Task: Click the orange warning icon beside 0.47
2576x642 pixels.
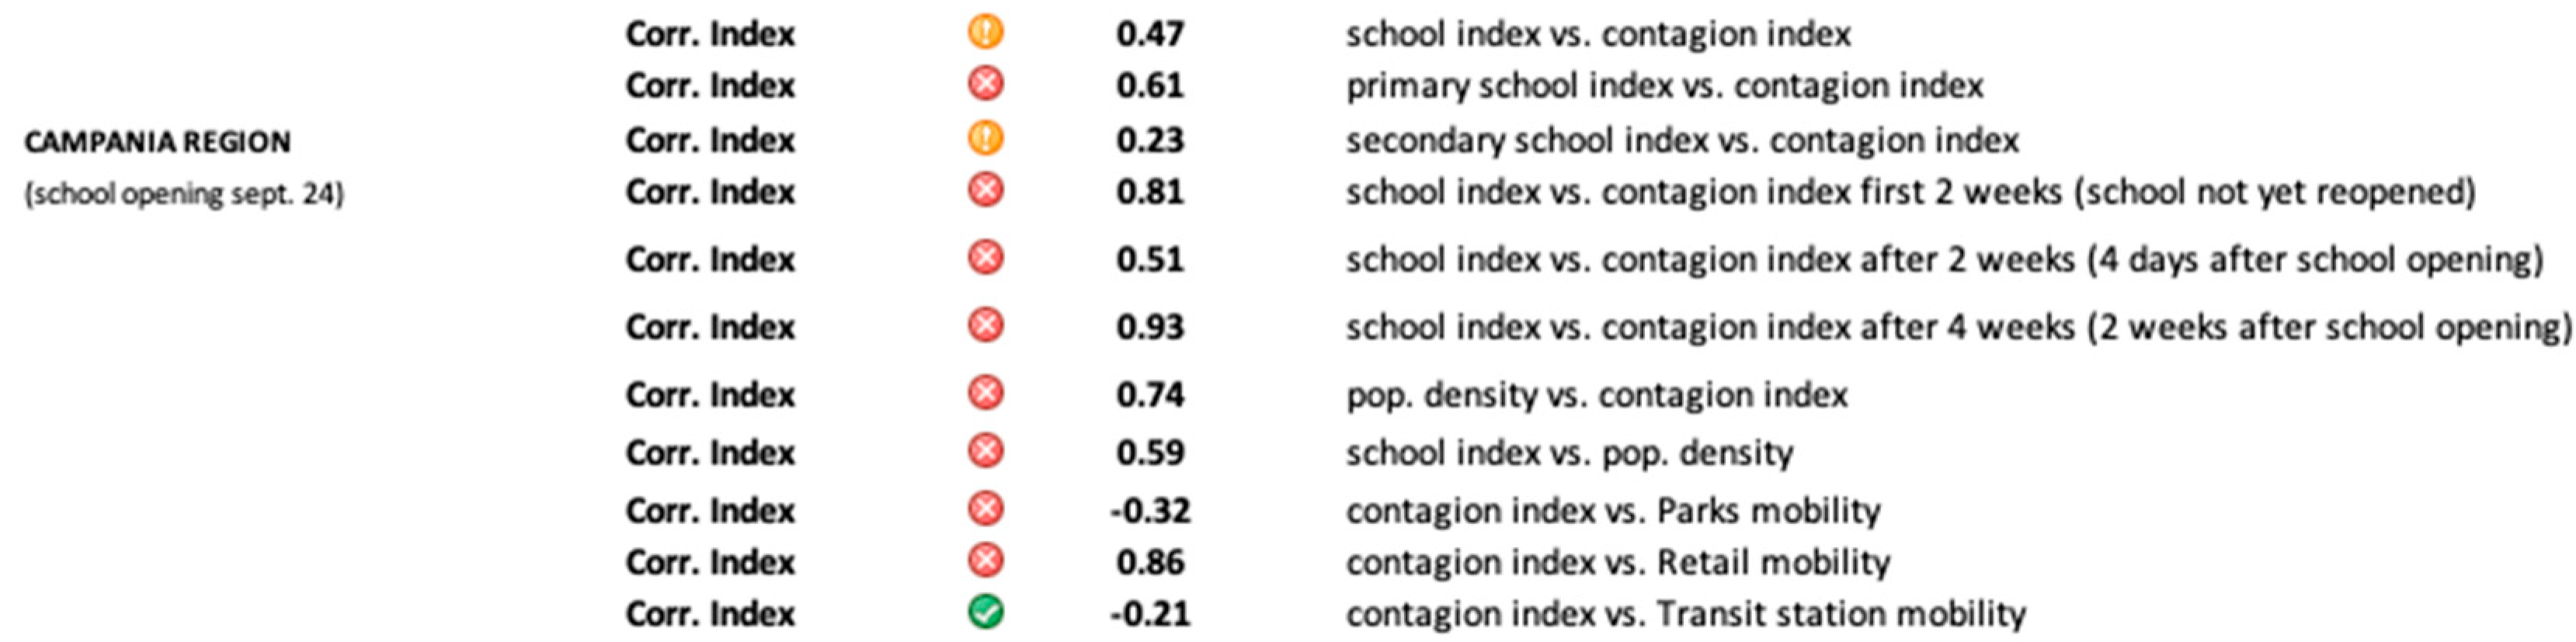Action: click(985, 32)
